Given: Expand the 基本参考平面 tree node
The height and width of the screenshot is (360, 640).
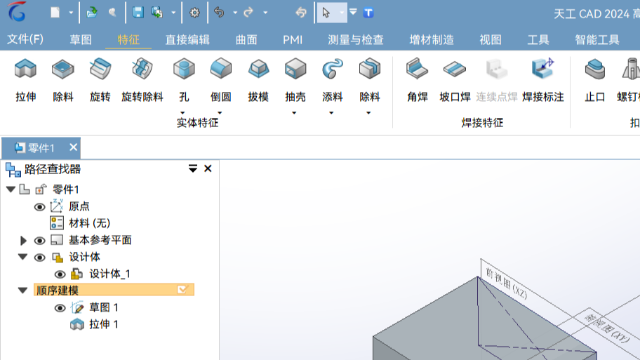Looking at the screenshot, I should (x=23, y=241).
